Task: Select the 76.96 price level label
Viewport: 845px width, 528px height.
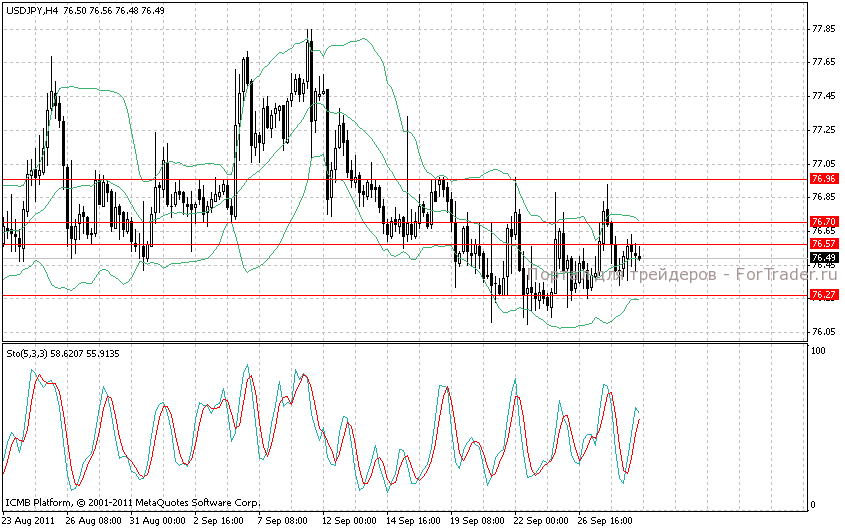Action: 824,179
